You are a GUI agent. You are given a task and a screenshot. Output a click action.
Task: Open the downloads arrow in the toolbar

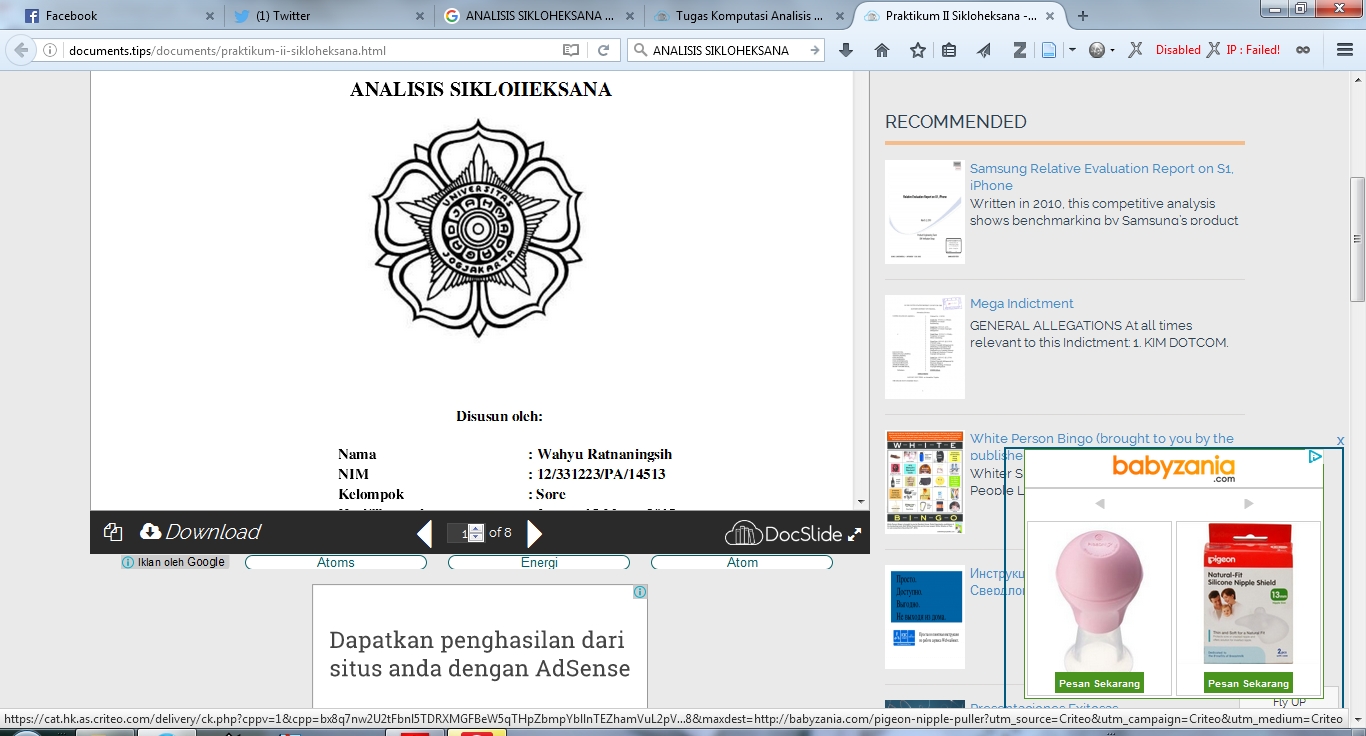coord(846,50)
